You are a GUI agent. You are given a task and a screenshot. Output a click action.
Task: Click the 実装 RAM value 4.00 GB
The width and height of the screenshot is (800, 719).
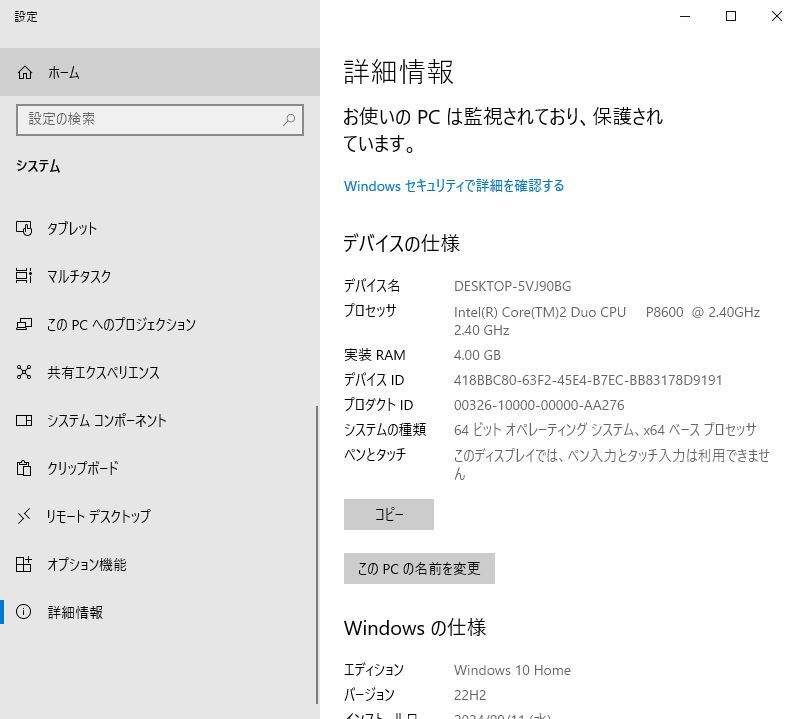(x=477, y=355)
